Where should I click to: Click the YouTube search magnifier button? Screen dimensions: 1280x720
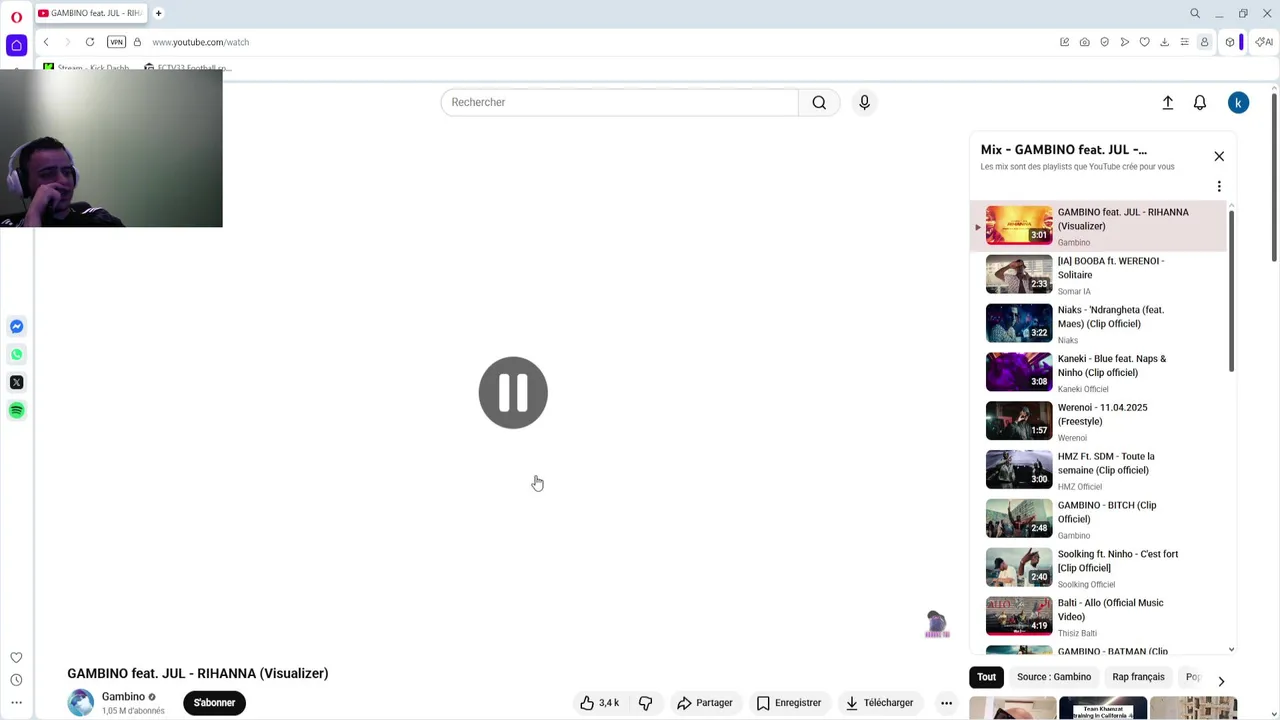pyautogui.click(x=819, y=102)
